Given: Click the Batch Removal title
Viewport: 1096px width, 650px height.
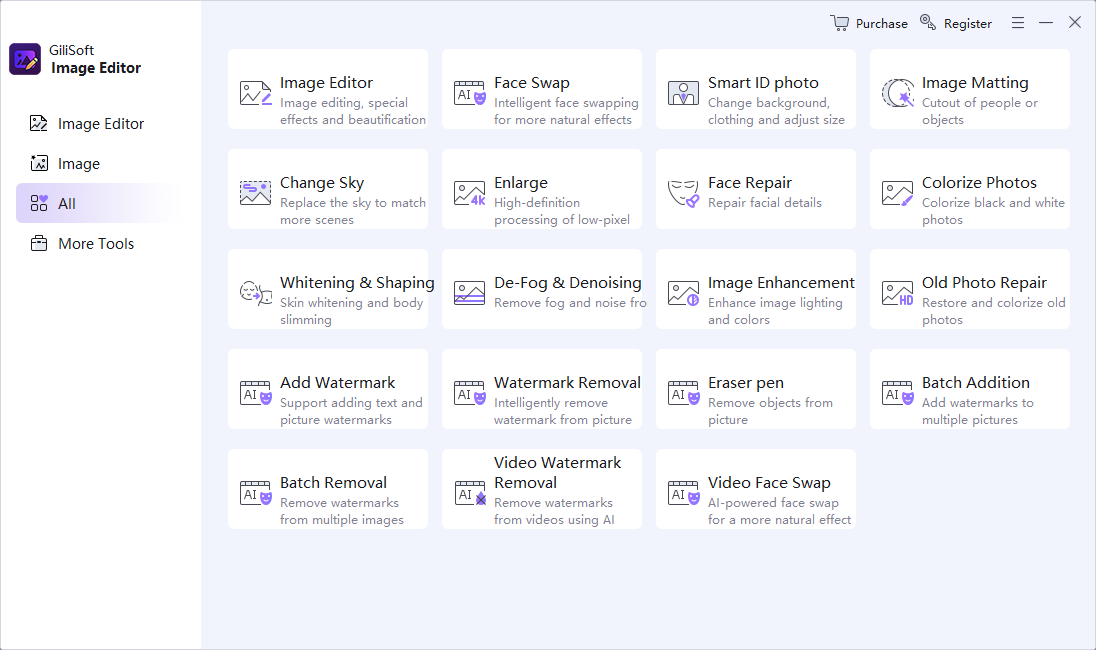Looking at the screenshot, I should [x=333, y=482].
